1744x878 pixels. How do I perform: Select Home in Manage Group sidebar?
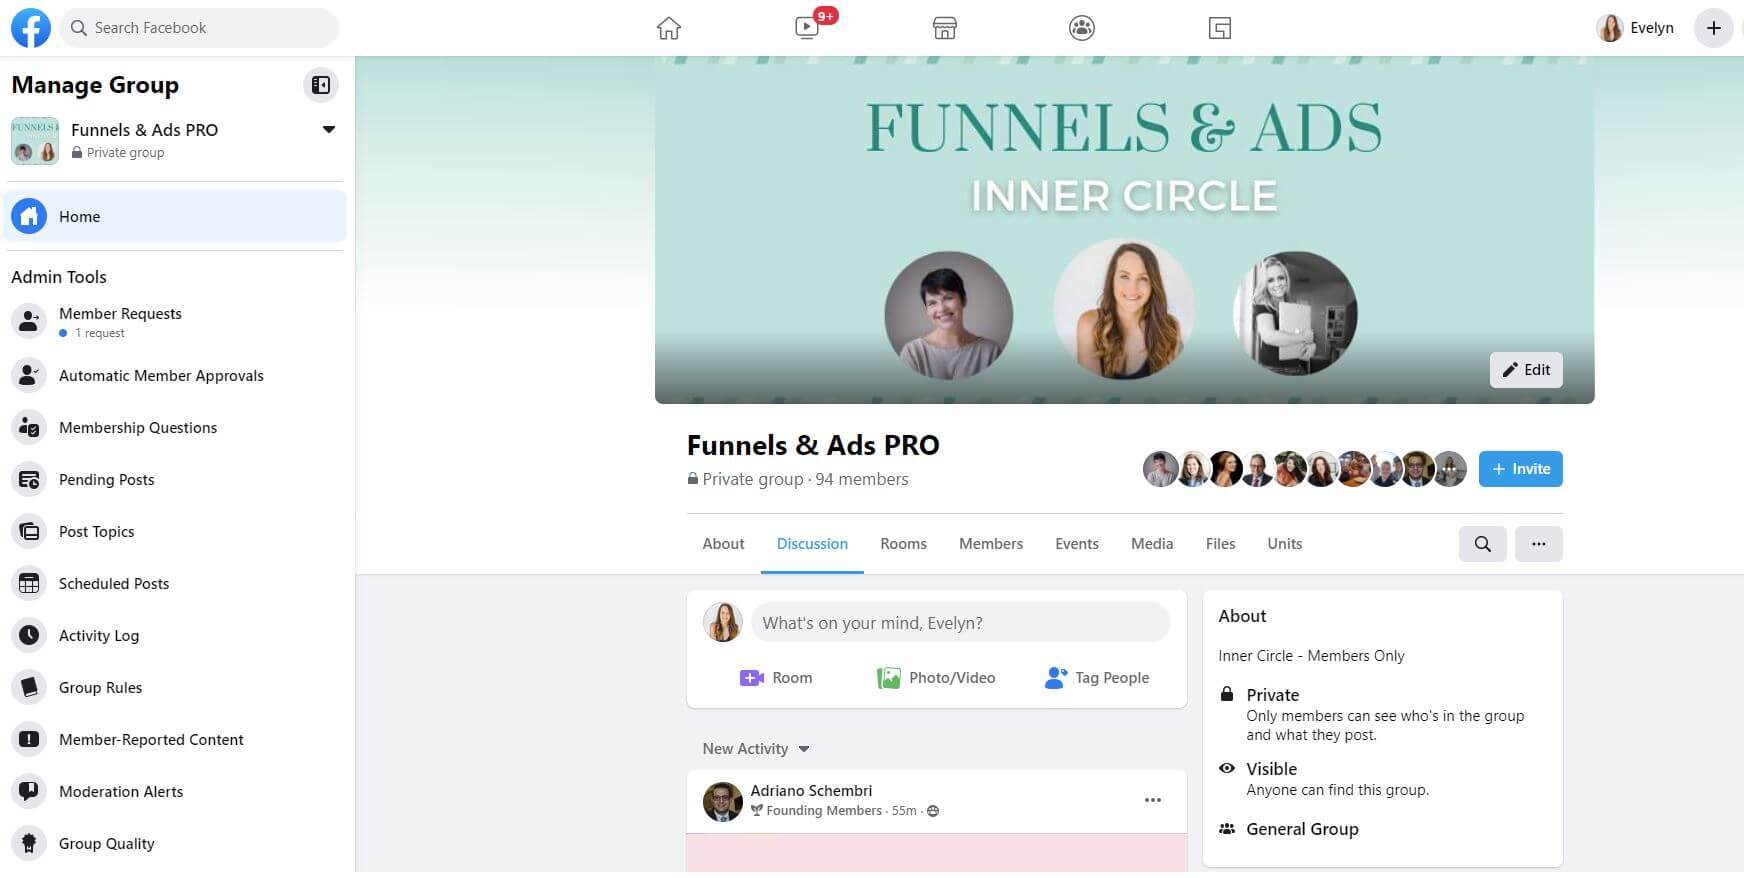(x=175, y=216)
